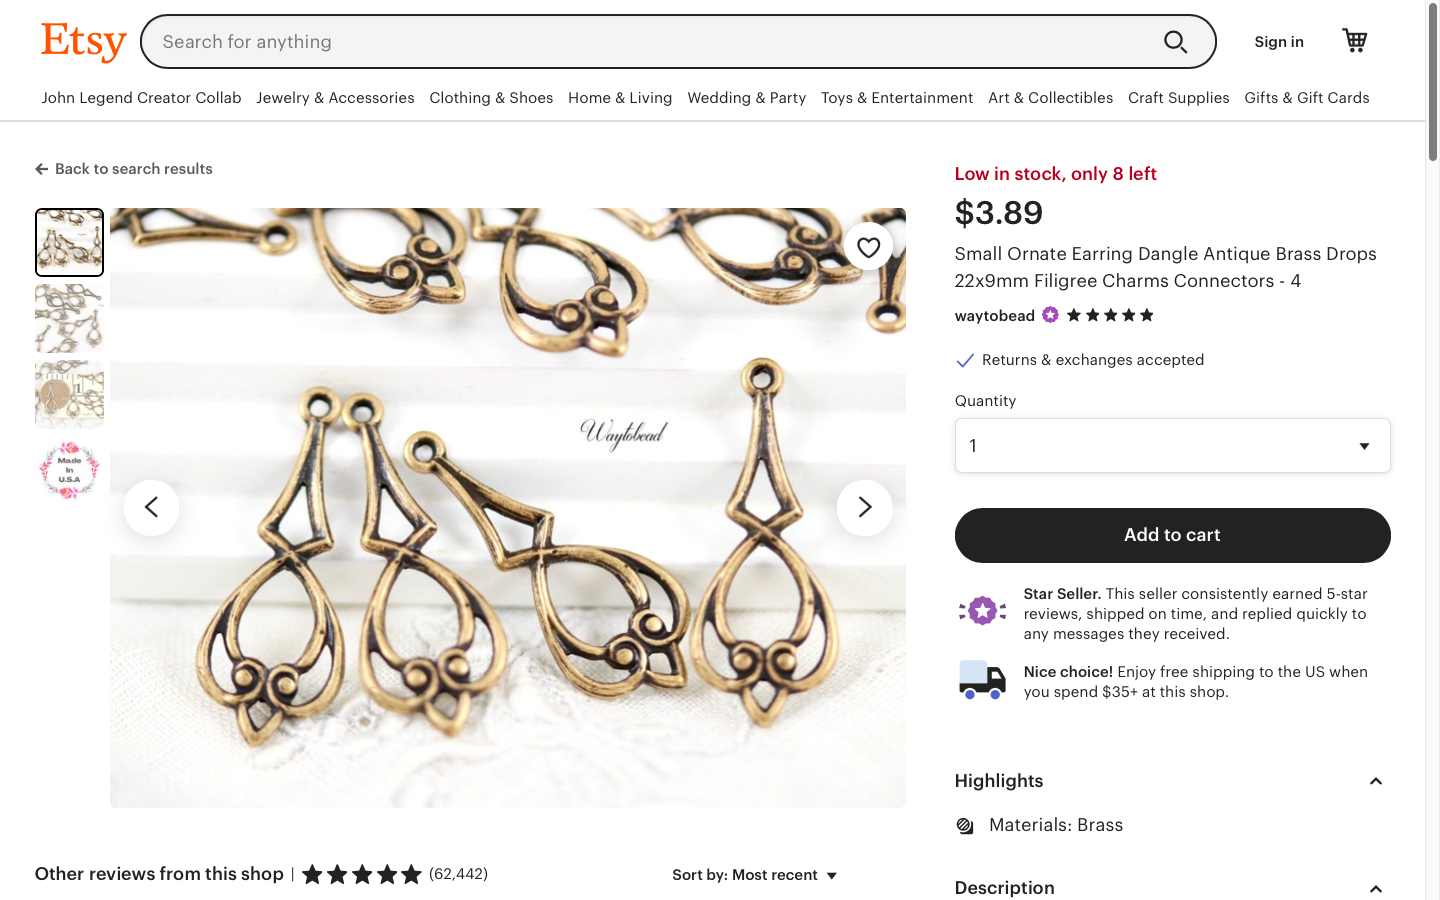Open the Sort by: Most recent menu
The width and height of the screenshot is (1440, 900).
755,875
